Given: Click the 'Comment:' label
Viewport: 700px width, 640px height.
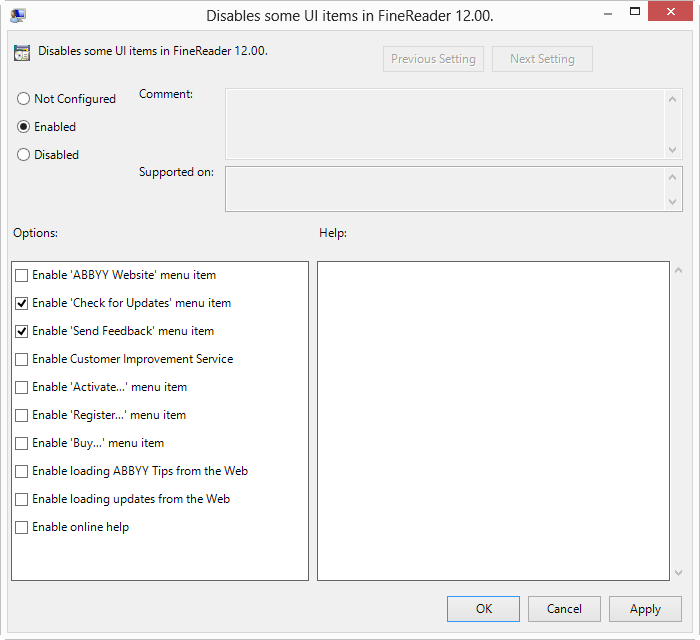Looking at the screenshot, I should click(x=166, y=94).
